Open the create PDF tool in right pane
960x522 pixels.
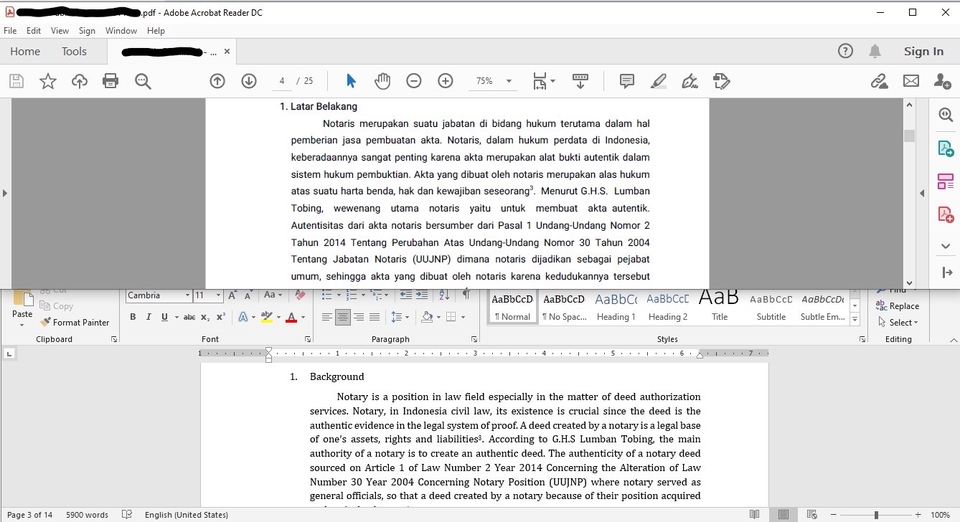[x=945, y=214]
